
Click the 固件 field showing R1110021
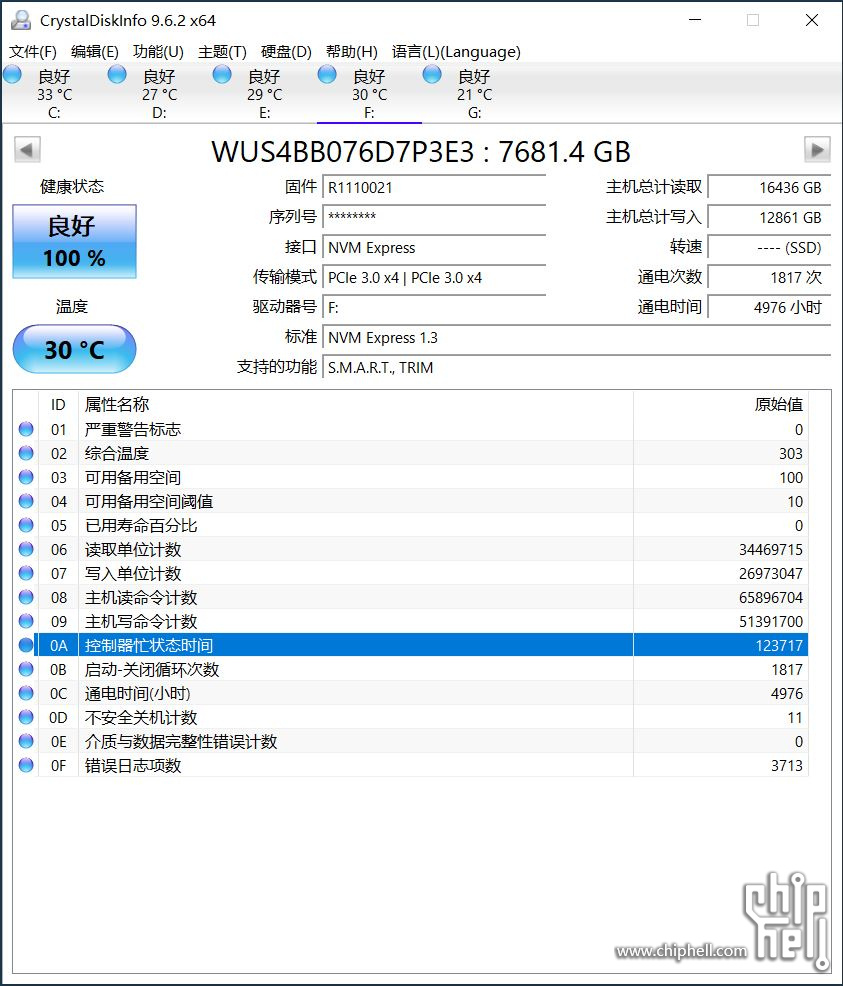pyautogui.click(x=434, y=187)
